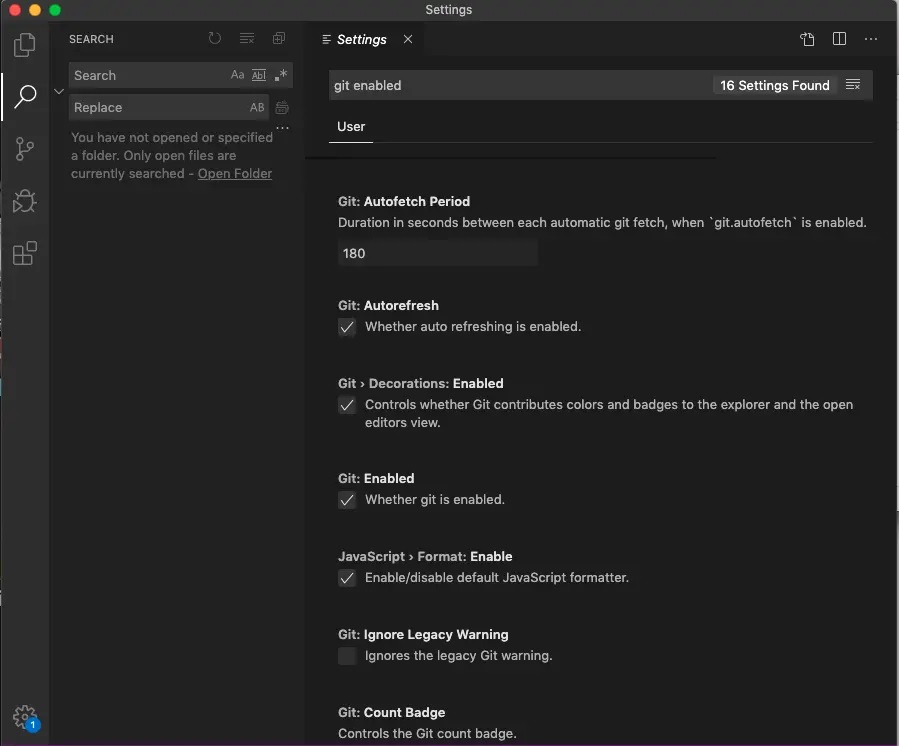Viewport: 899px width, 746px height.
Task: Click the Open Folder link
Action: tap(235, 173)
